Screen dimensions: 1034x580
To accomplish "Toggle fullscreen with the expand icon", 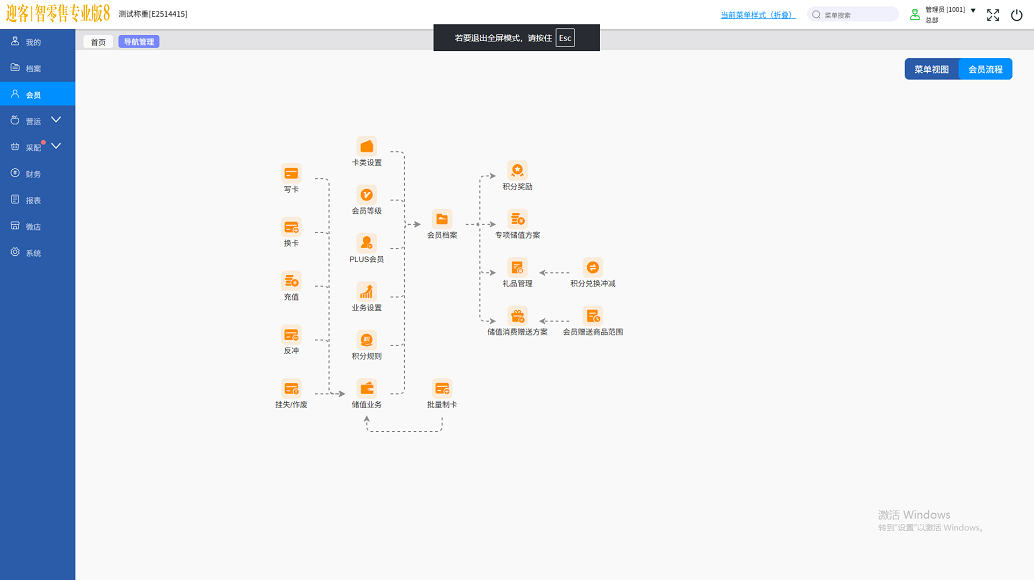I will (993, 15).
